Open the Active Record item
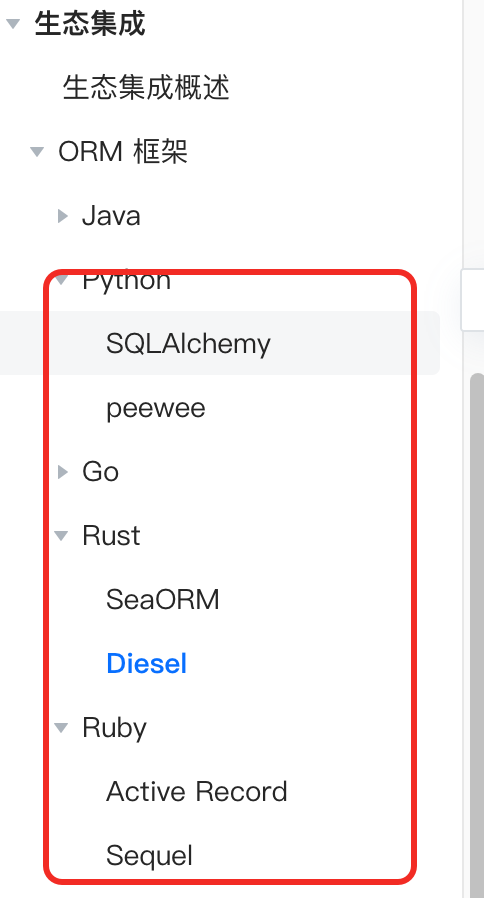This screenshot has height=898, width=484. tap(196, 791)
